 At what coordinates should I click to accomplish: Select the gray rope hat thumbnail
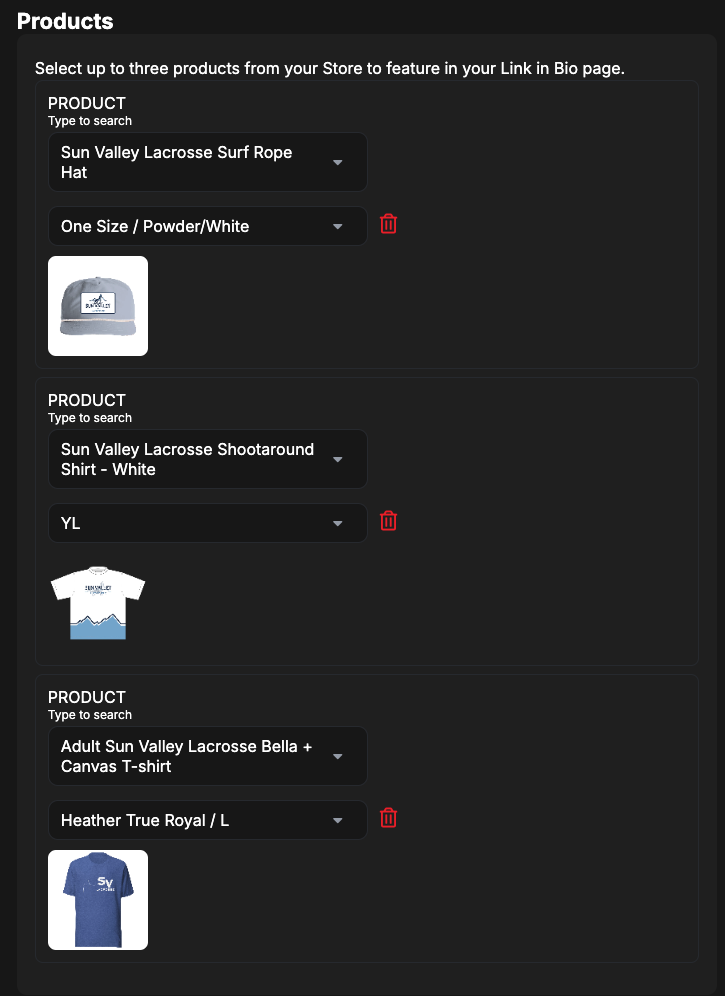98,306
